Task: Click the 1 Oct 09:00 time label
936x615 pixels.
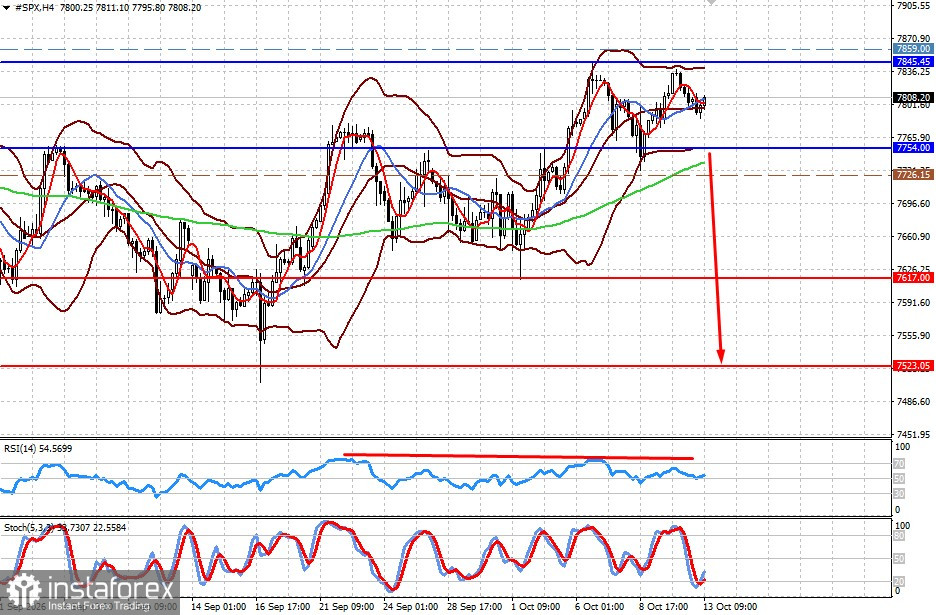Action: (536, 607)
